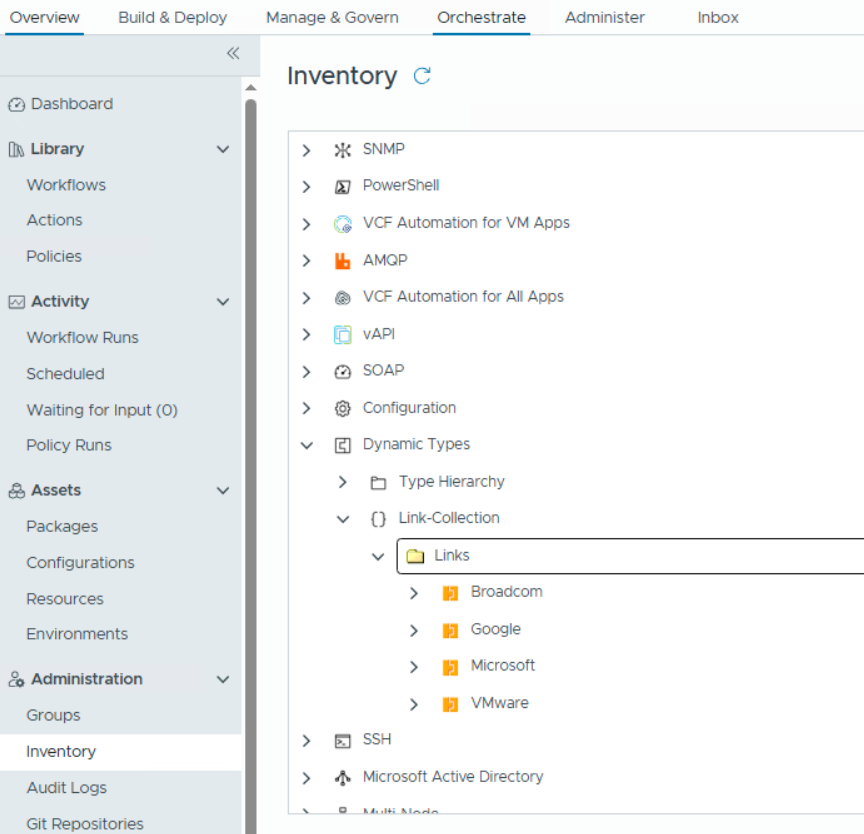The width and height of the screenshot is (864, 834).
Task: Click the Dashboard gauge icon in sidebar
Action: point(16,105)
